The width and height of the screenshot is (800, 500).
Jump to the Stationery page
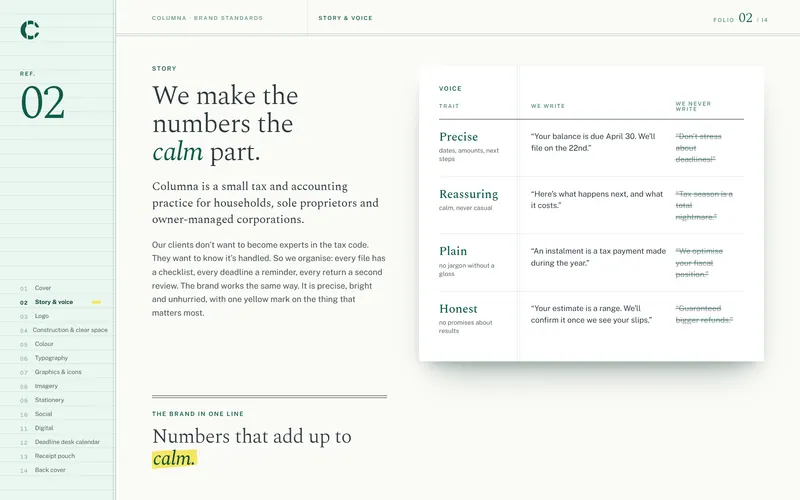(x=49, y=400)
